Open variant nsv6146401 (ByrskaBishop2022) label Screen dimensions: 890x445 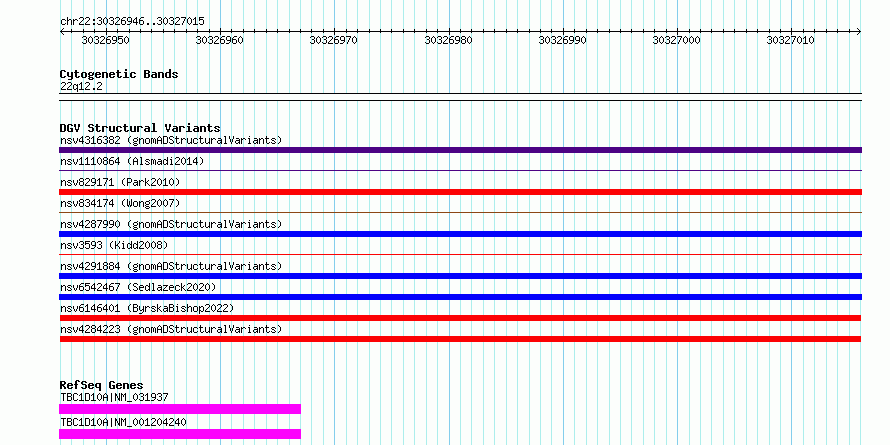[147, 308]
